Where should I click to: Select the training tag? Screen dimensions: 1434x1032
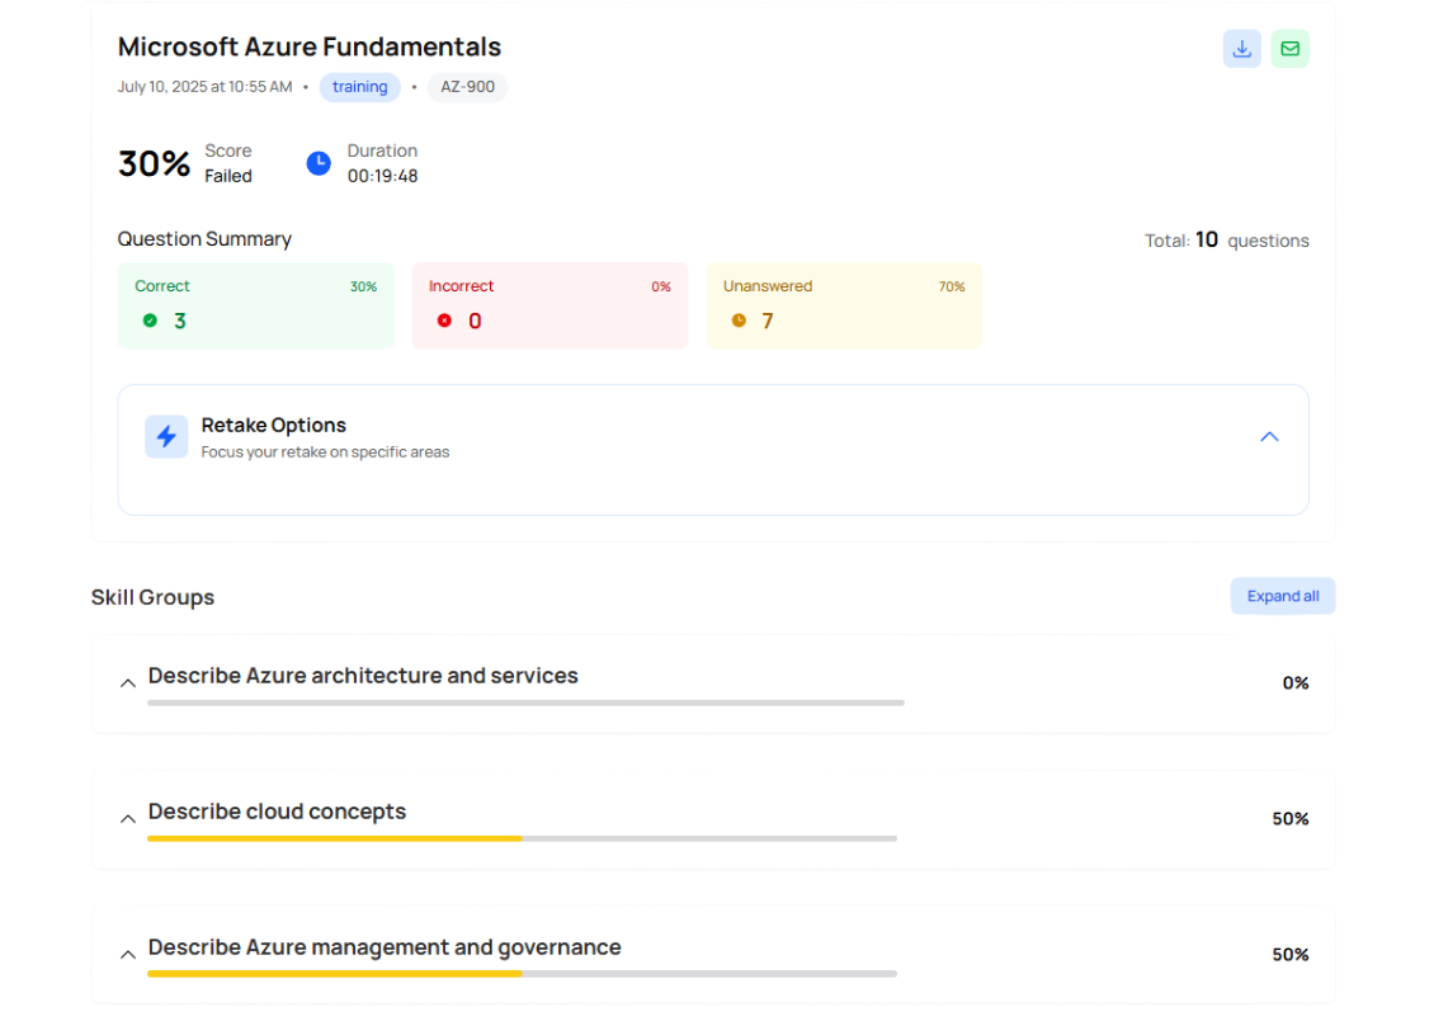pos(359,87)
